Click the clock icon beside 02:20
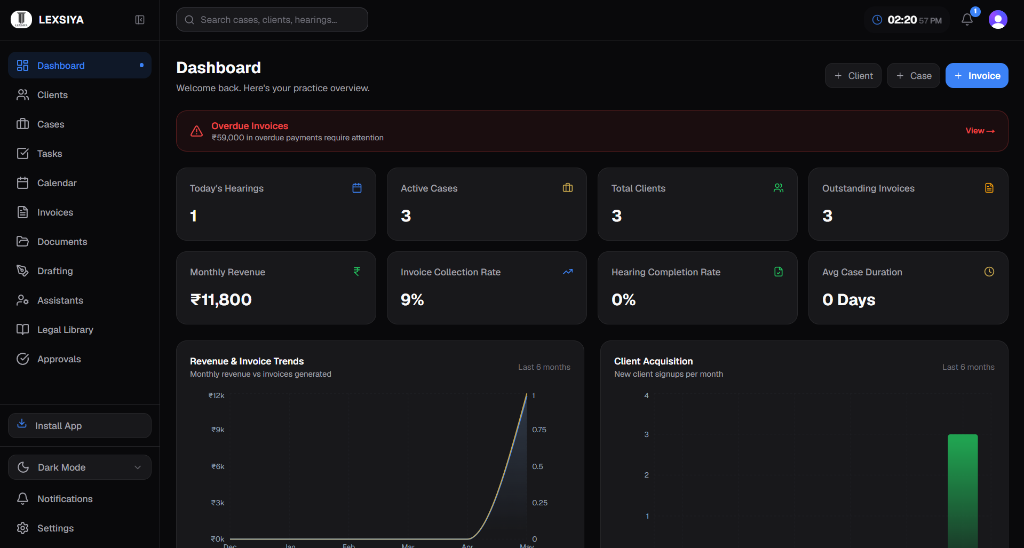 tap(877, 20)
